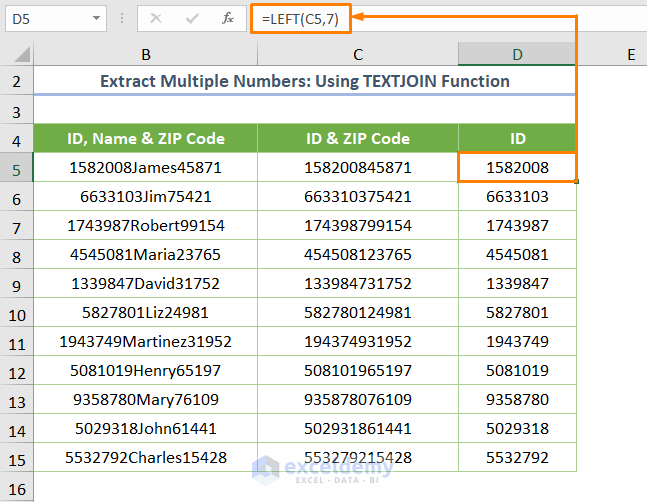
Task: Select cell containing 1582008James45871
Action: [x=146, y=168]
